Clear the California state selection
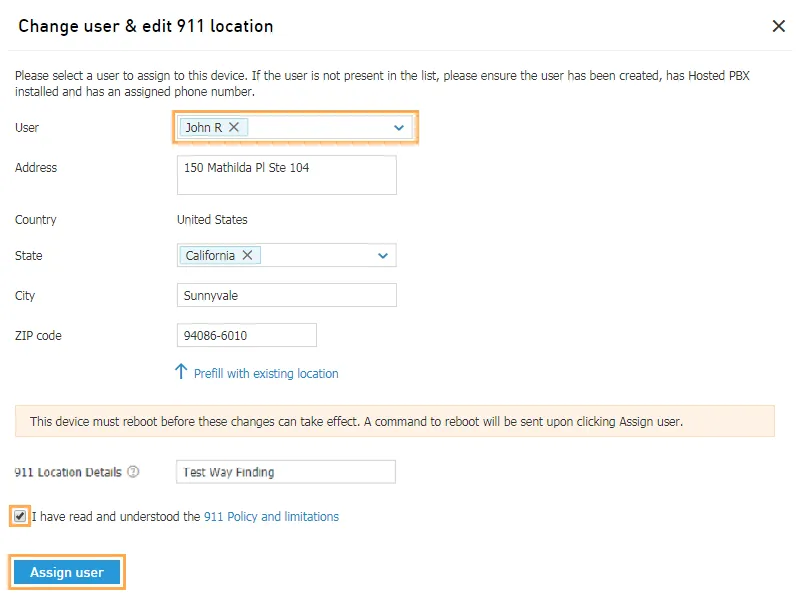807x604 pixels. [x=248, y=255]
